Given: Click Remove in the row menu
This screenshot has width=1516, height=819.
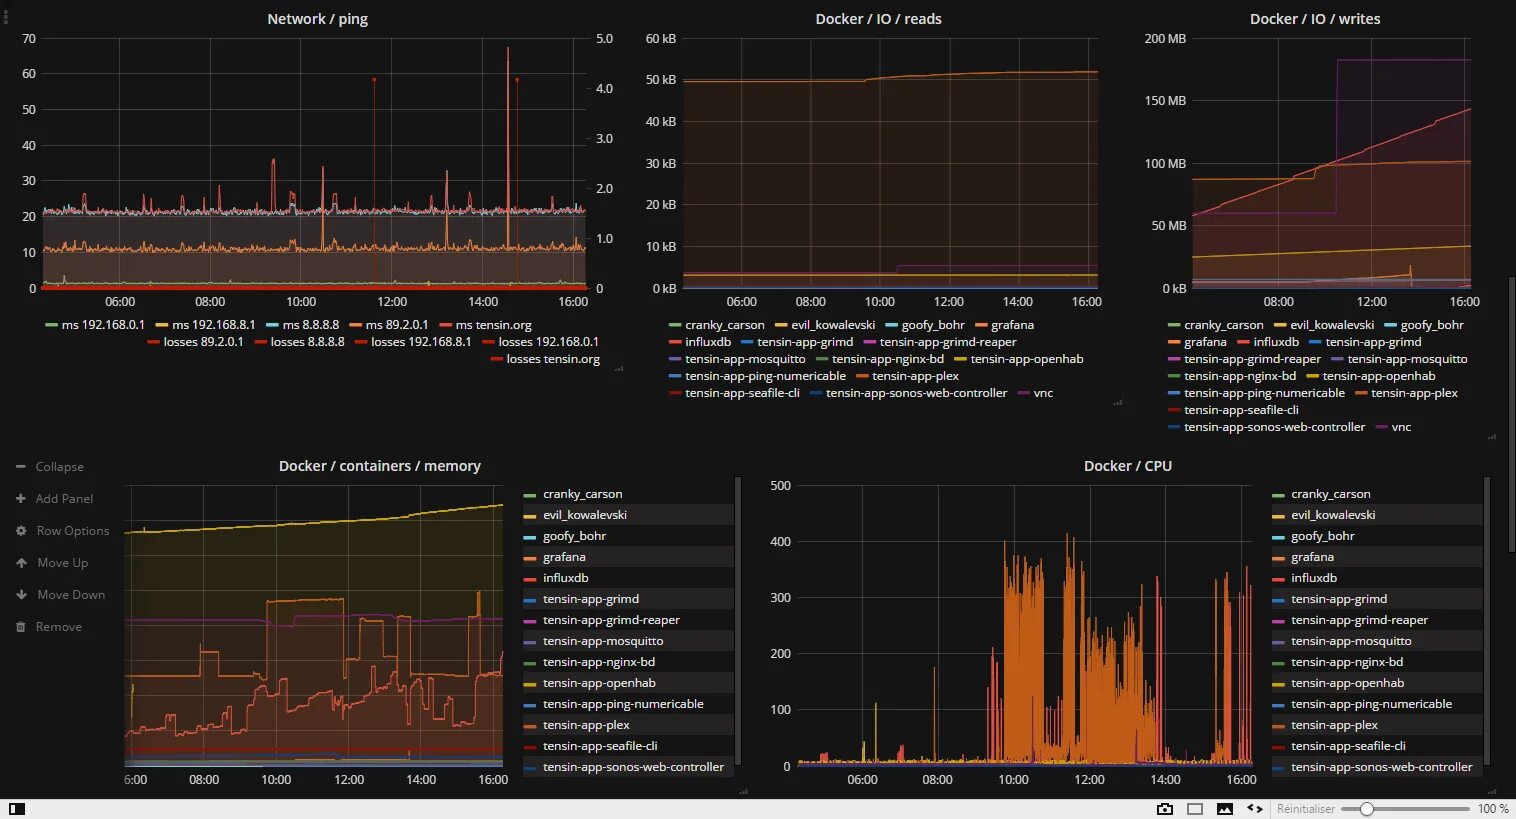Looking at the screenshot, I should [49, 627].
